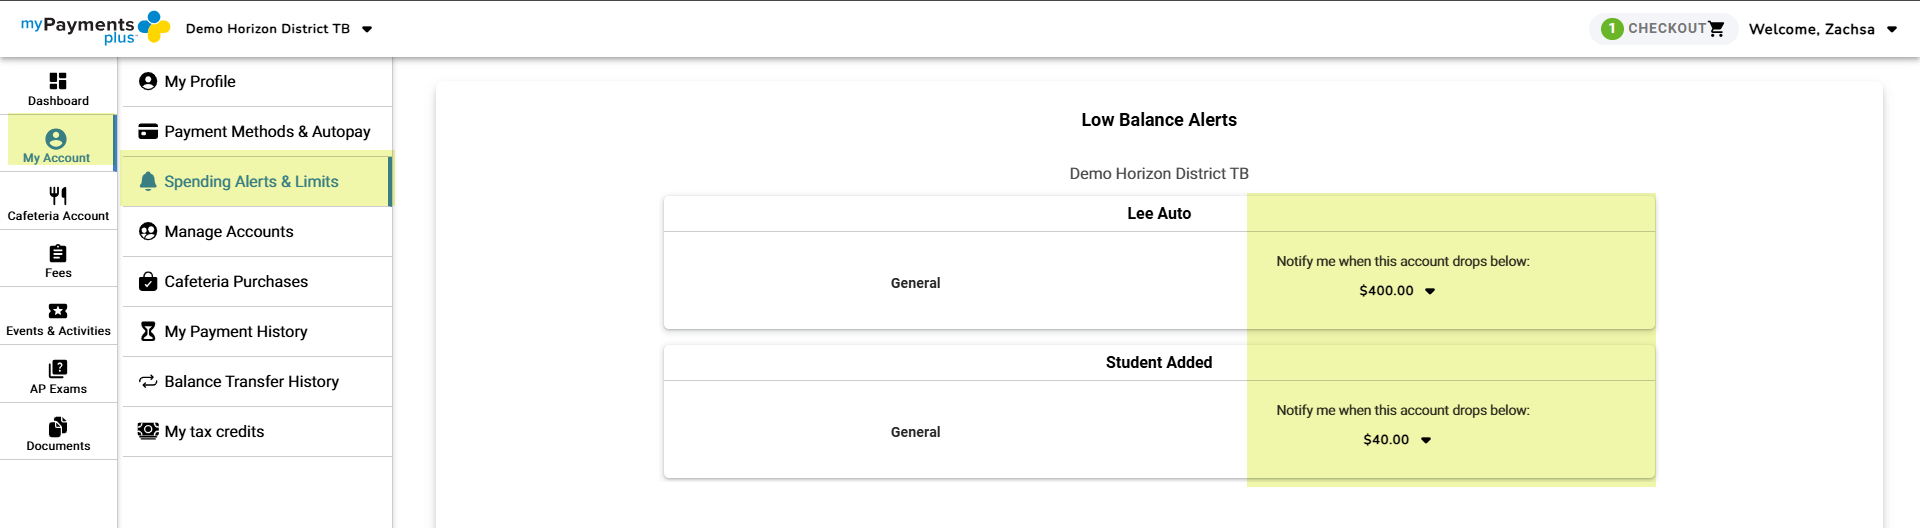Viewport: 1920px width, 528px height.
Task: Open Cafeteria Purchases page
Action: [x=236, y=282]
